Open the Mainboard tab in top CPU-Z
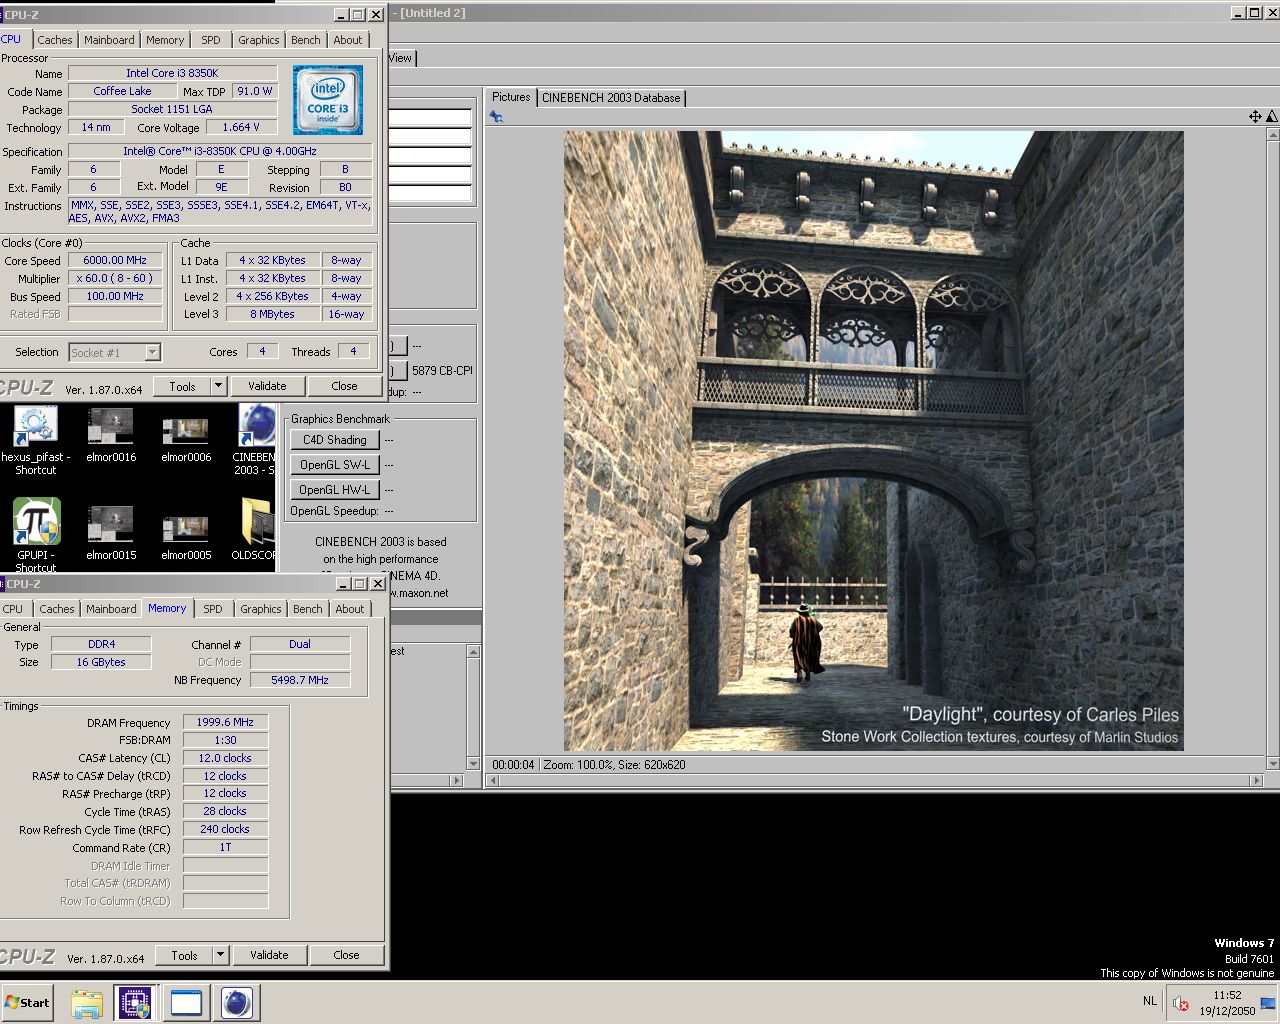This screenshot has width=1280, height=1024. click(109, 40)
